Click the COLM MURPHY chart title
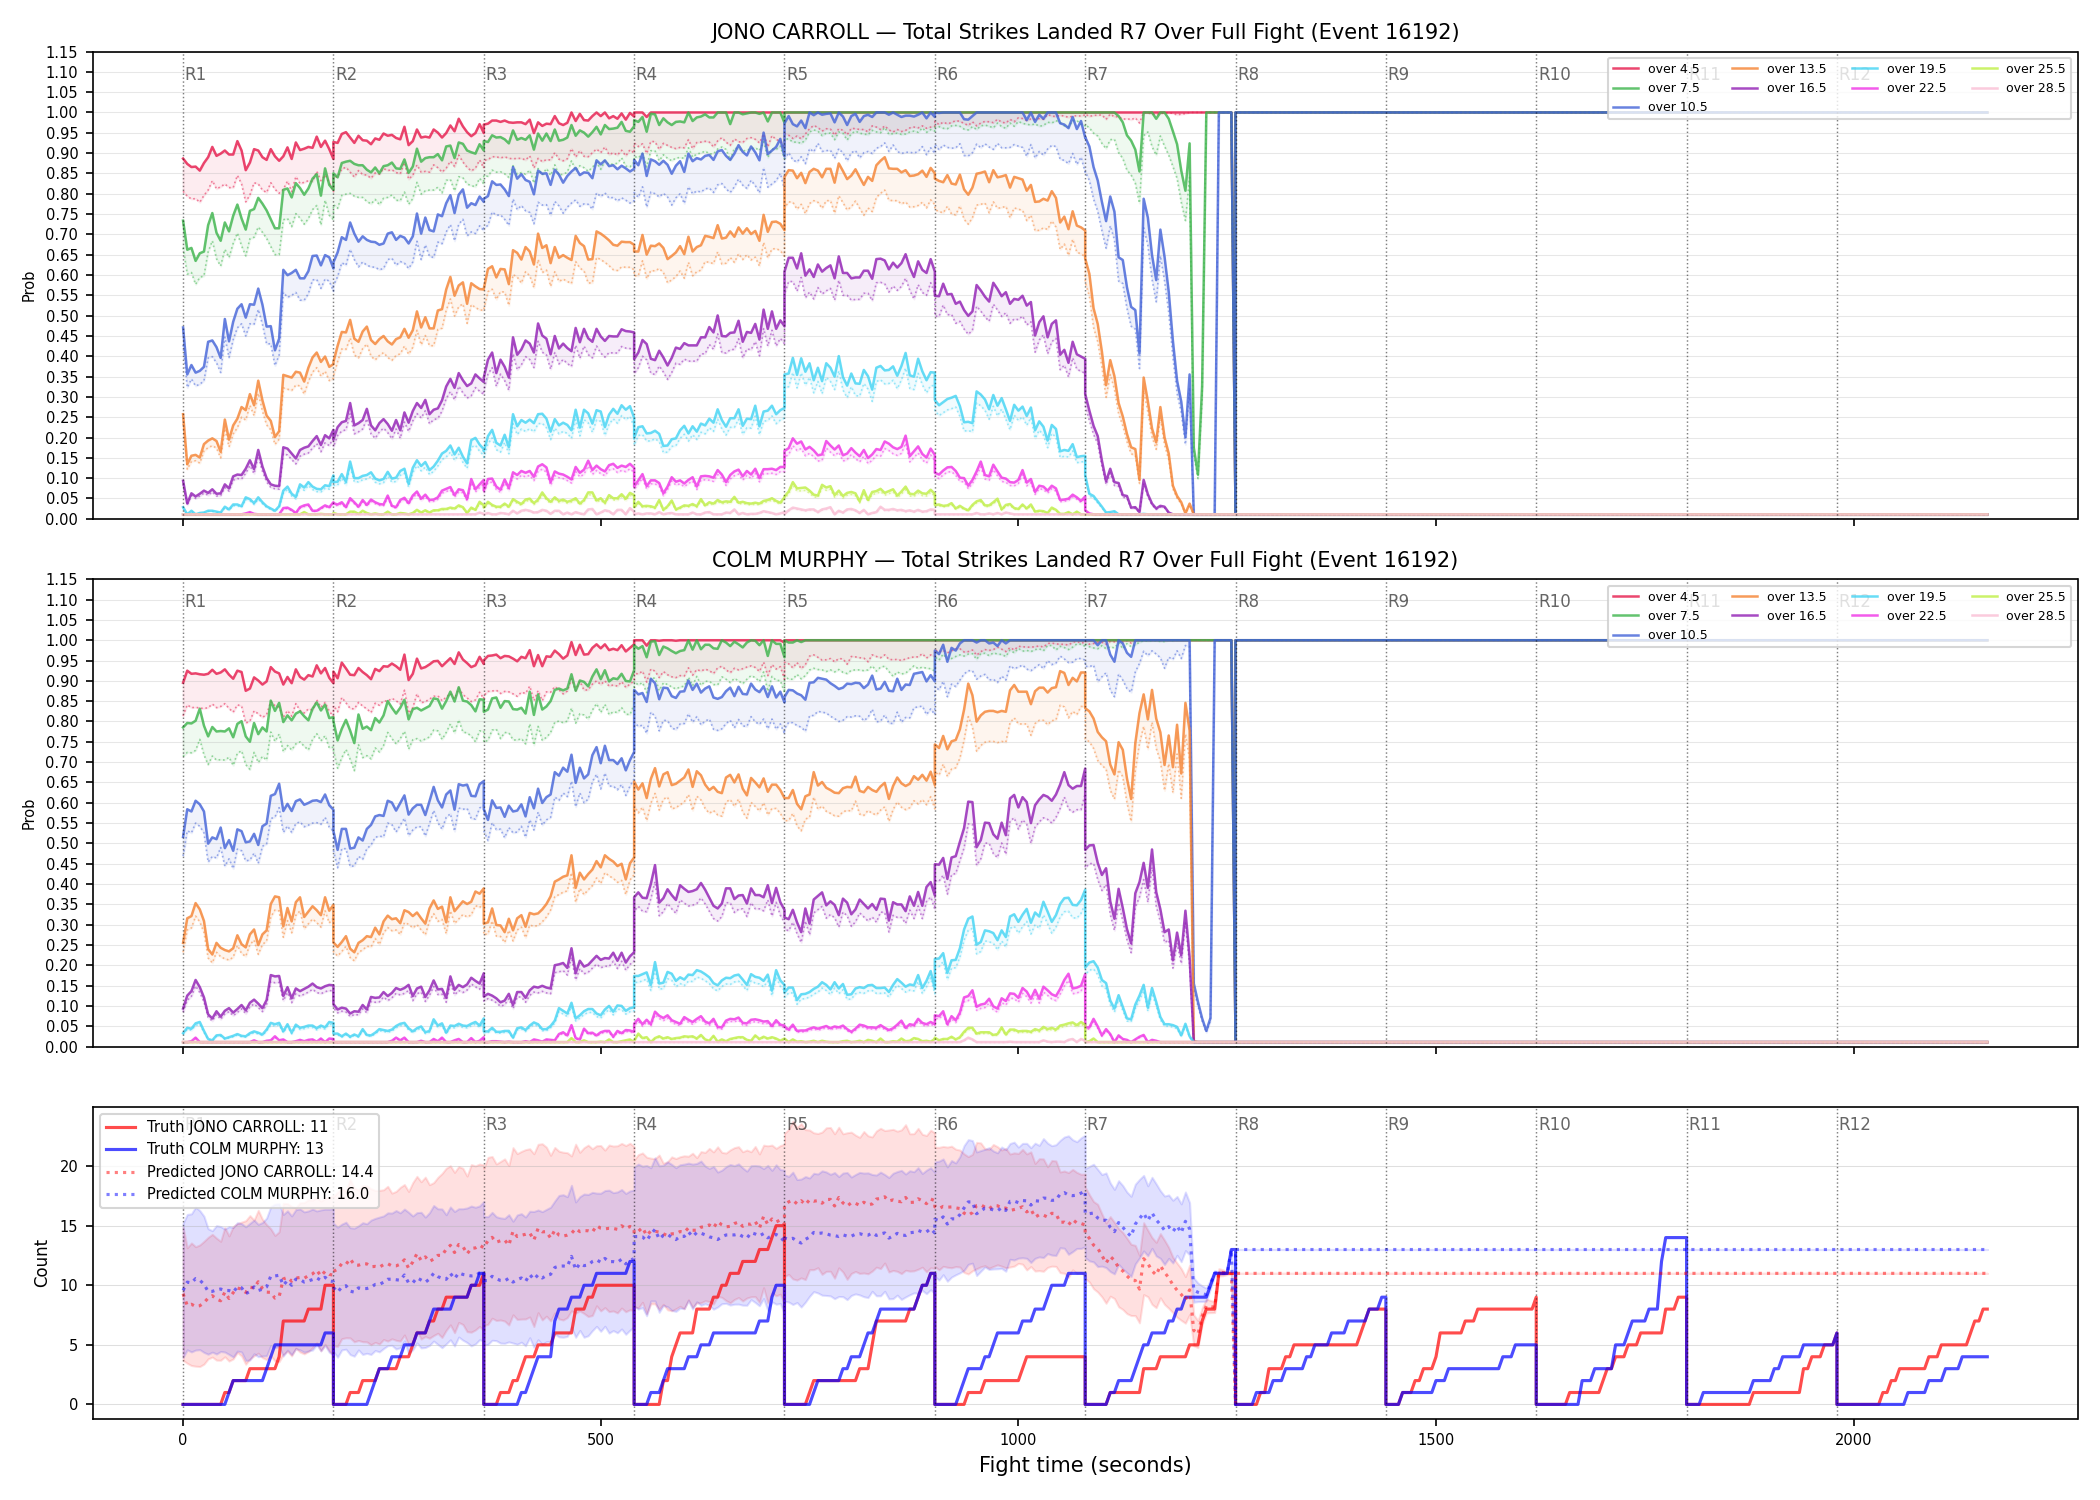The width and height of the screenshot is (2100, 1500). click(1085, 560)
